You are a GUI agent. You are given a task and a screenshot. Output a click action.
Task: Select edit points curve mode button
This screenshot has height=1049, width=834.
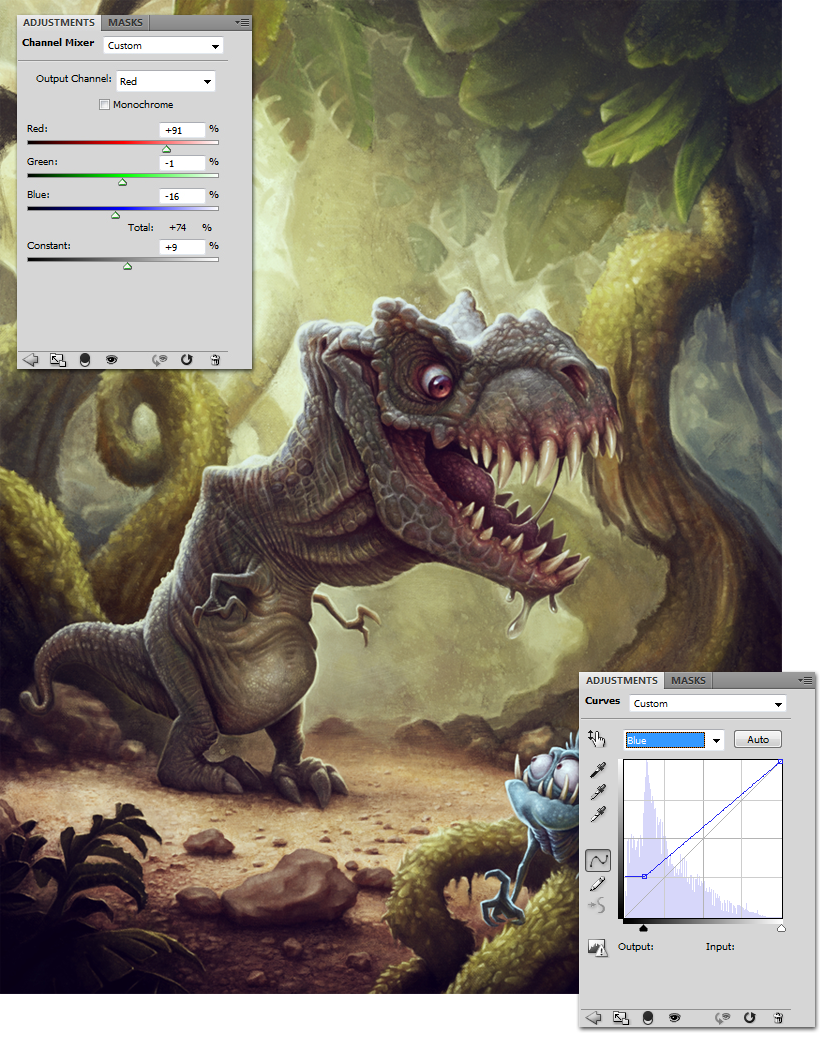[598, 860]
